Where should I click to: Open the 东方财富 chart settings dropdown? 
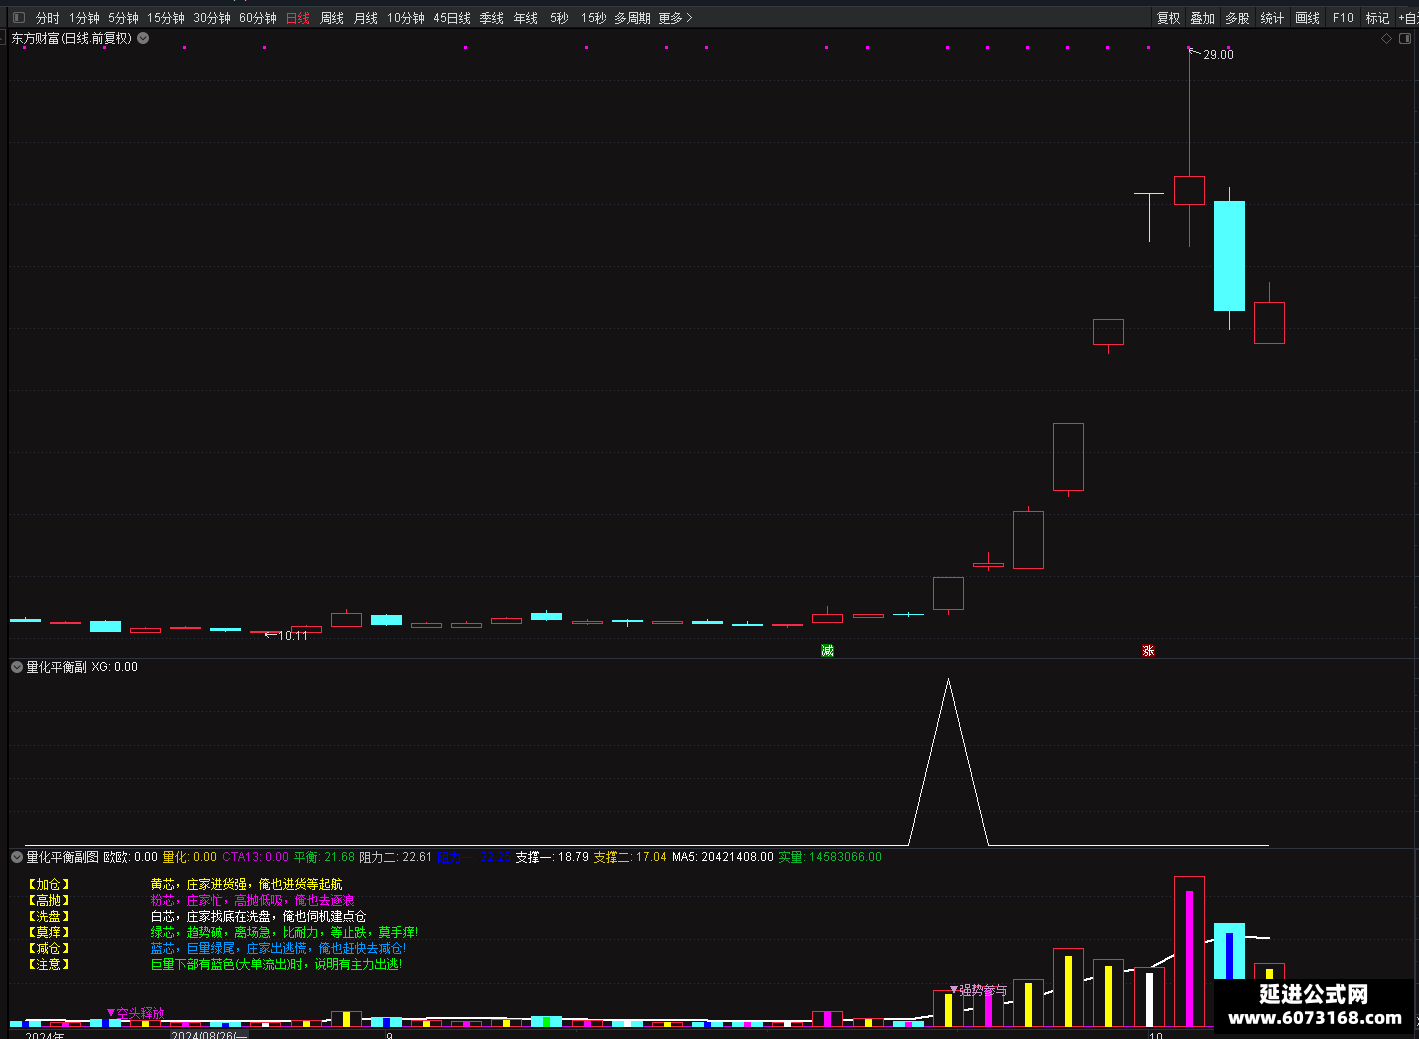tap(143, 38)
